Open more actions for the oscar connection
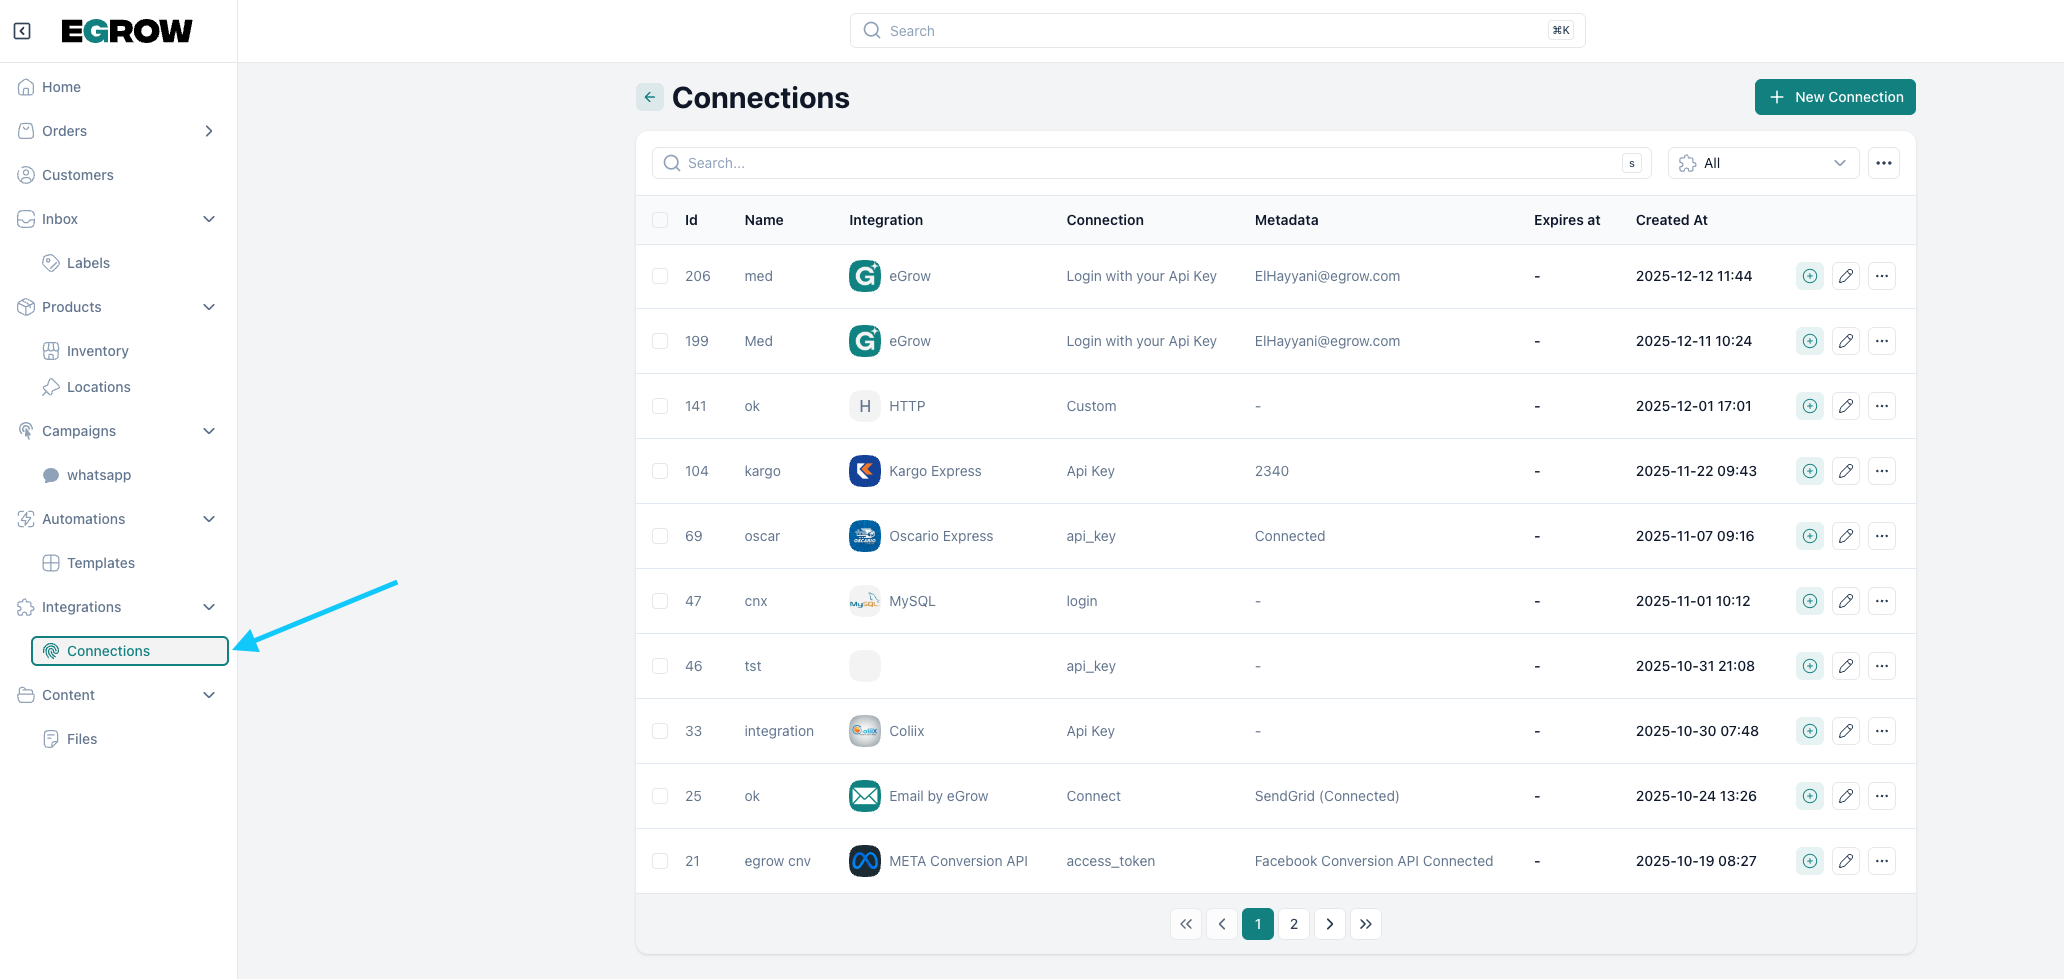The height and width of the screenshot is (979, 2064). pos(1882,536)
